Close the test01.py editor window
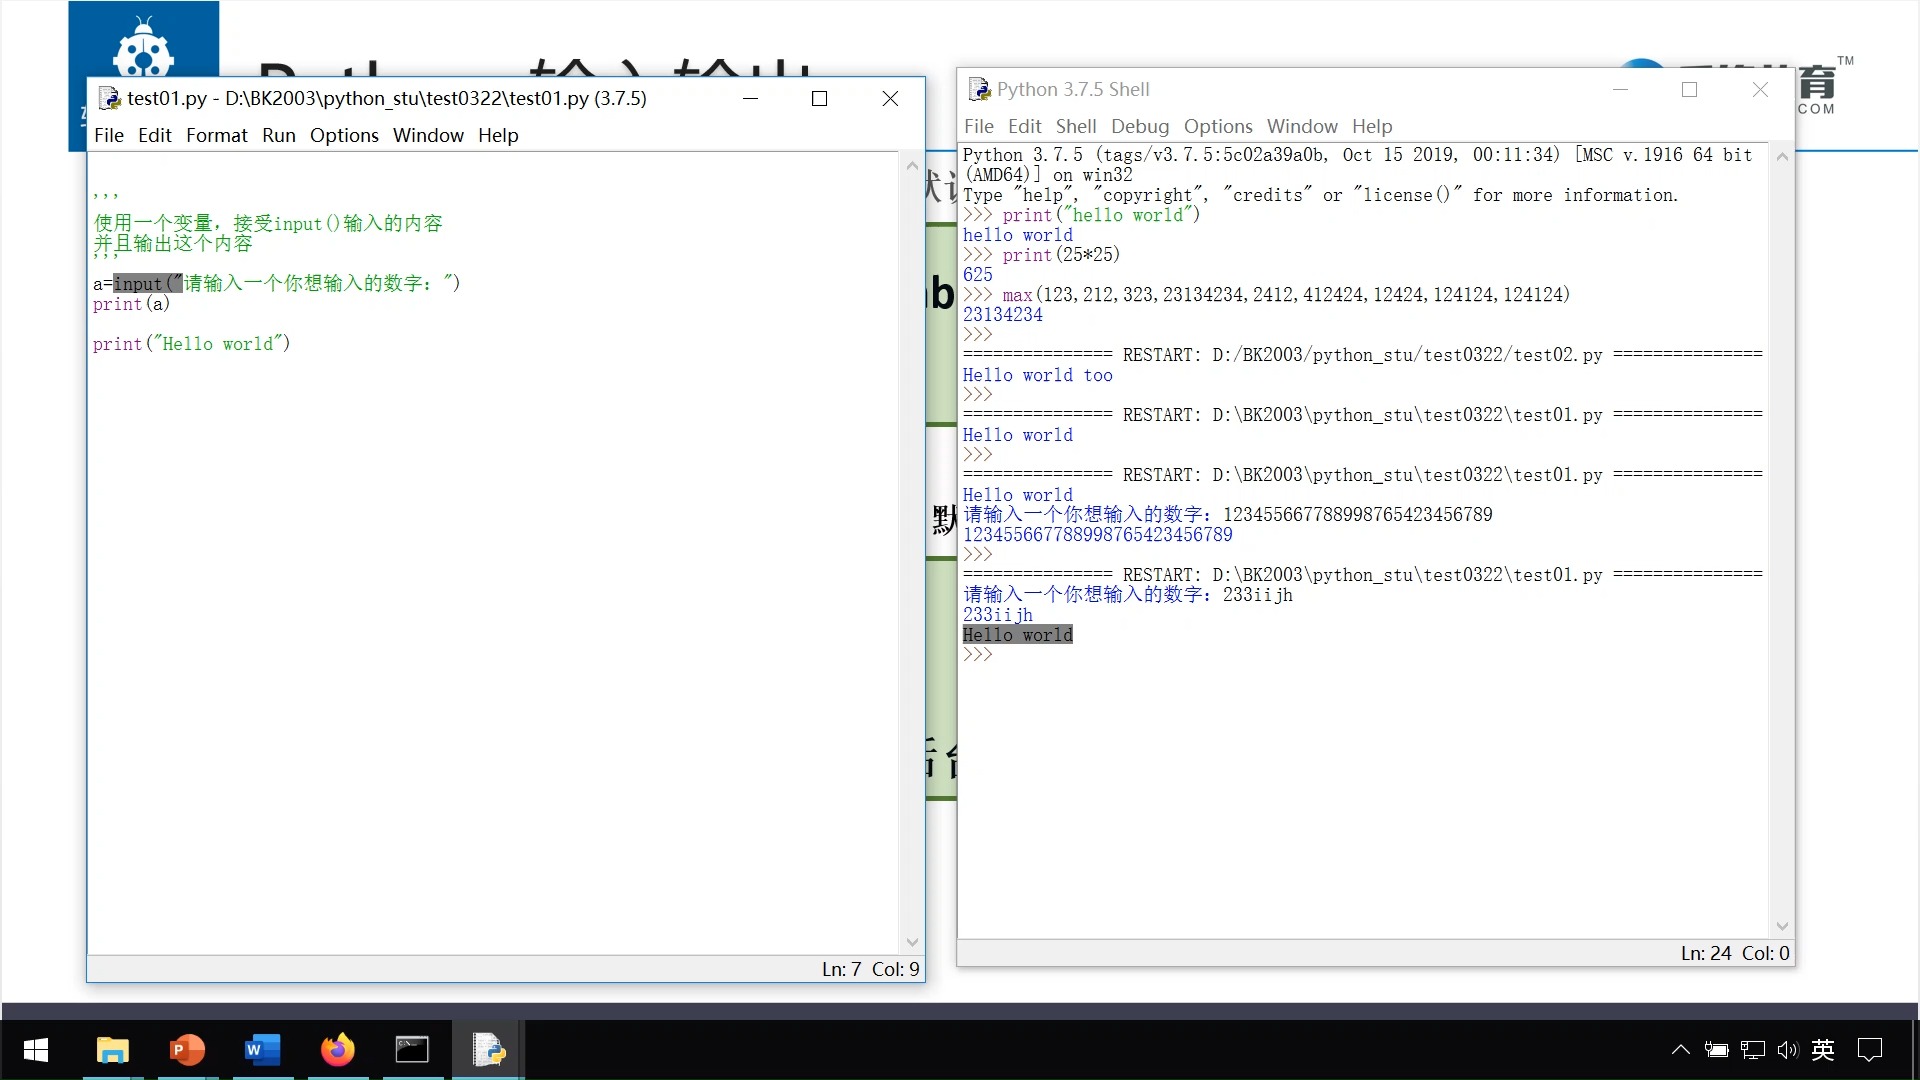1920x1080 pixels. pos(890,98)
